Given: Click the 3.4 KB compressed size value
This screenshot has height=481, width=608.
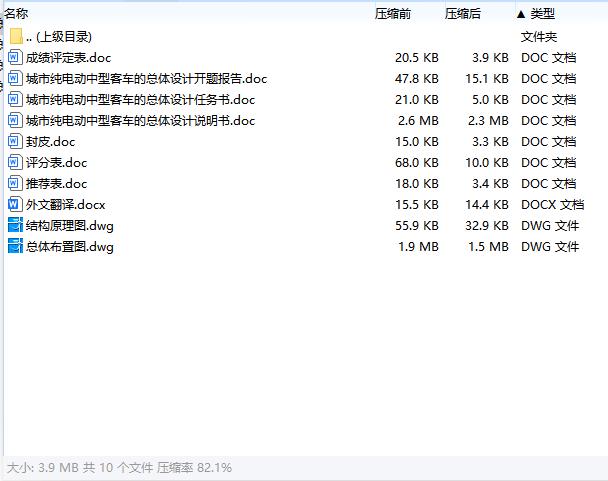Looking at the screenshot, I should [490, 183].
